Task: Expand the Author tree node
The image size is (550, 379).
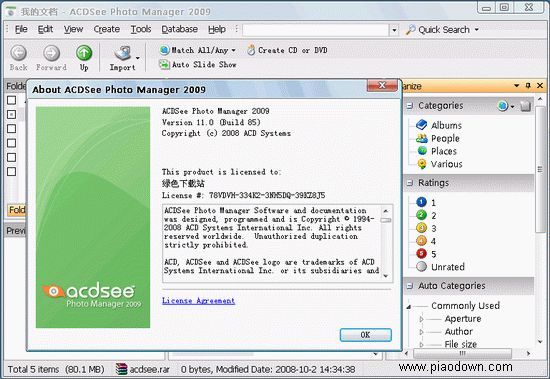Action: (422, 332)
